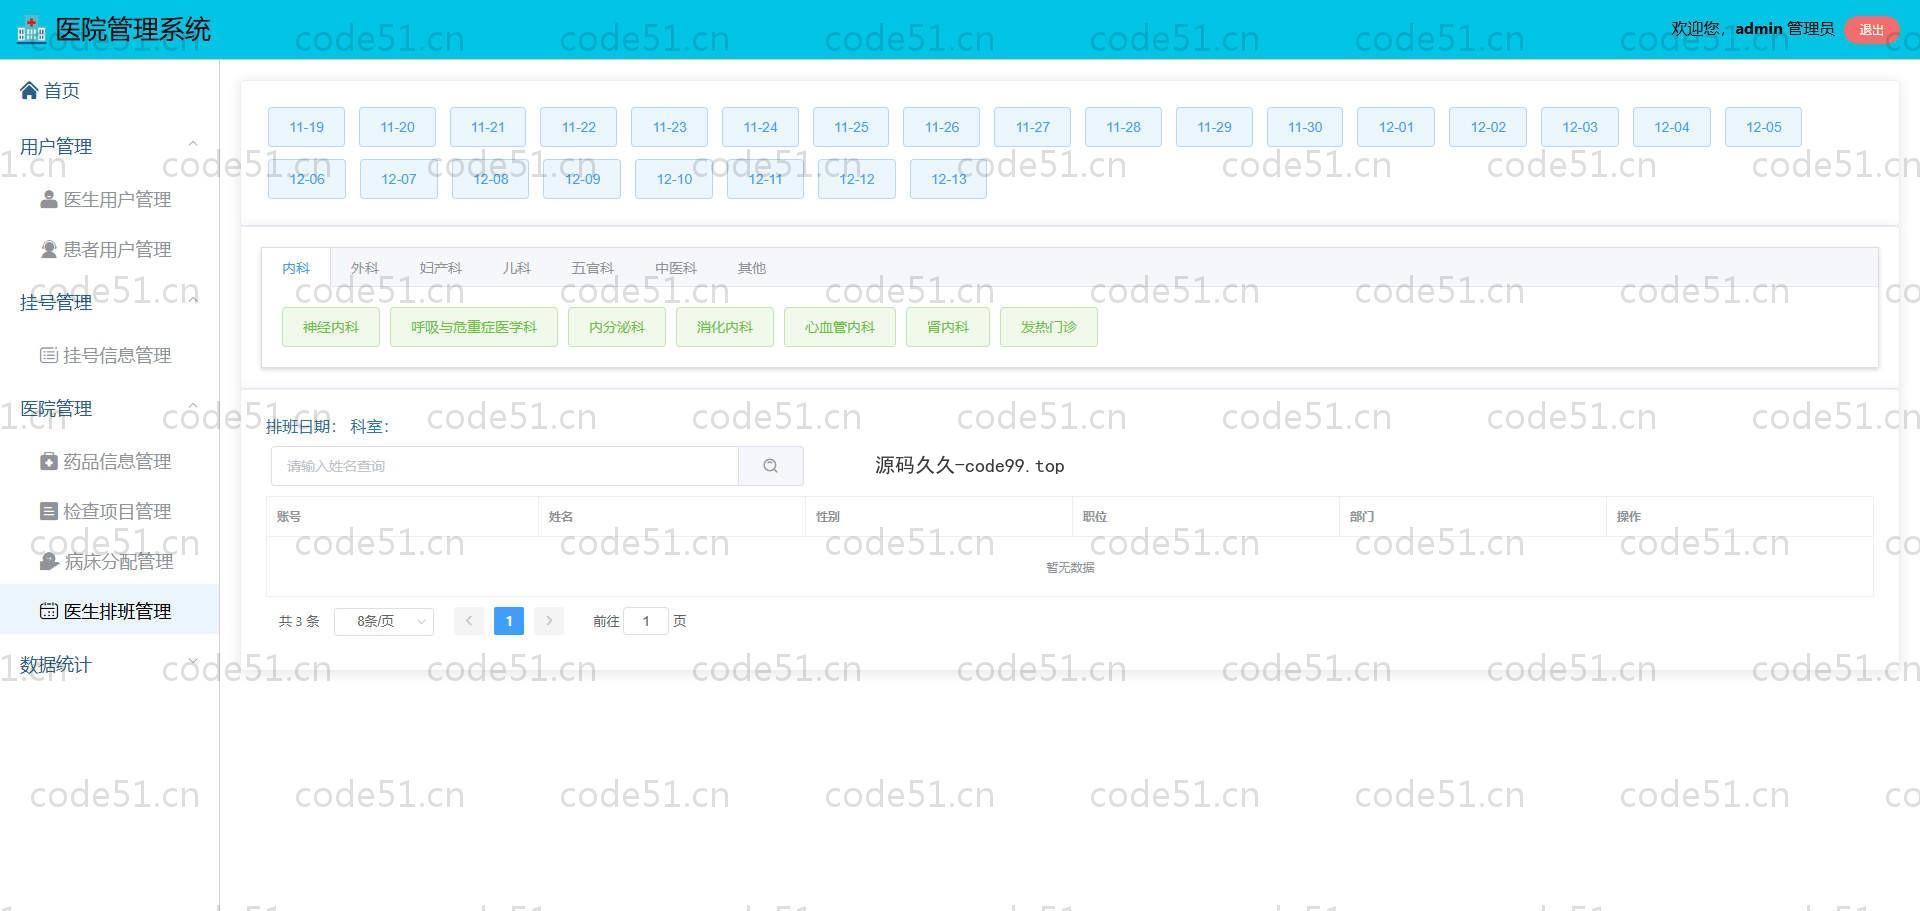Open 医生排班管理 in the sidebar
1920x911 pixels.
pos(109,611)
